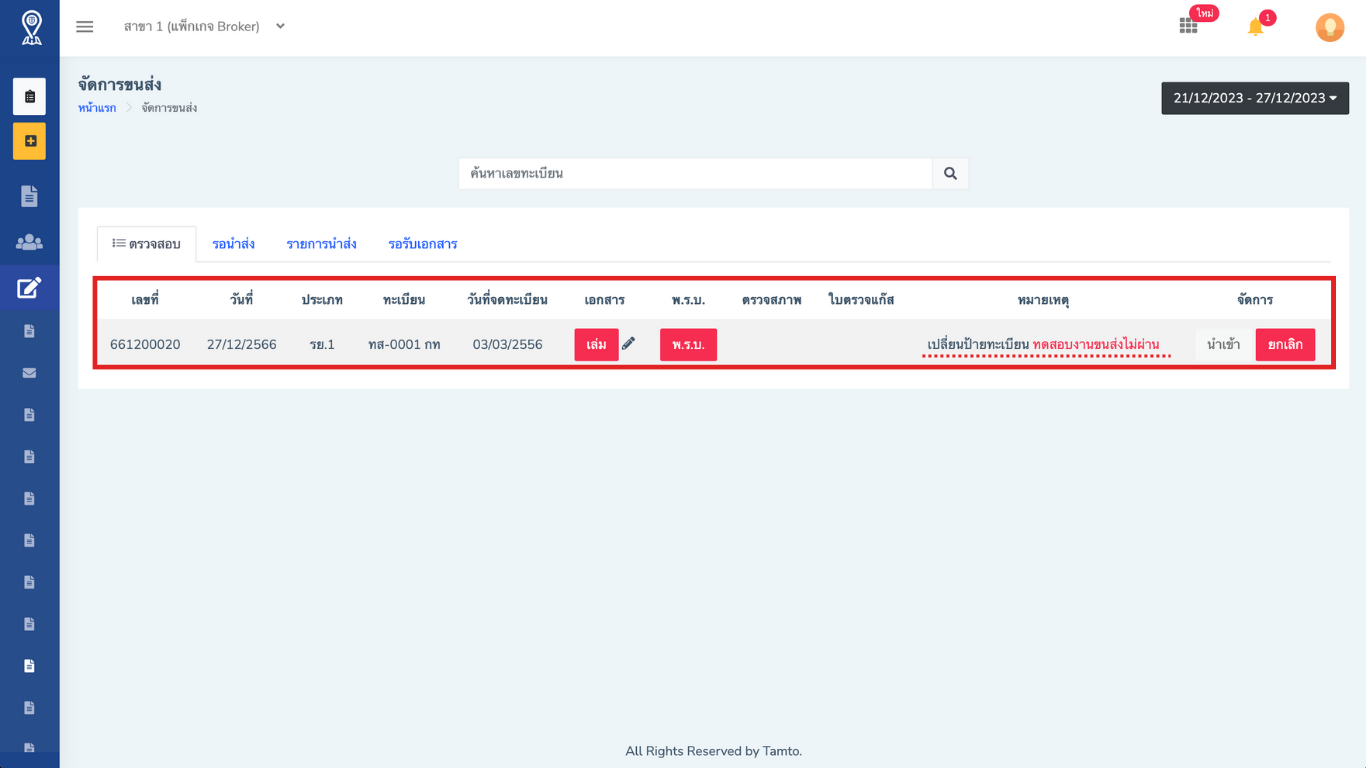Click the orange user avatar

click(1329, 27)
